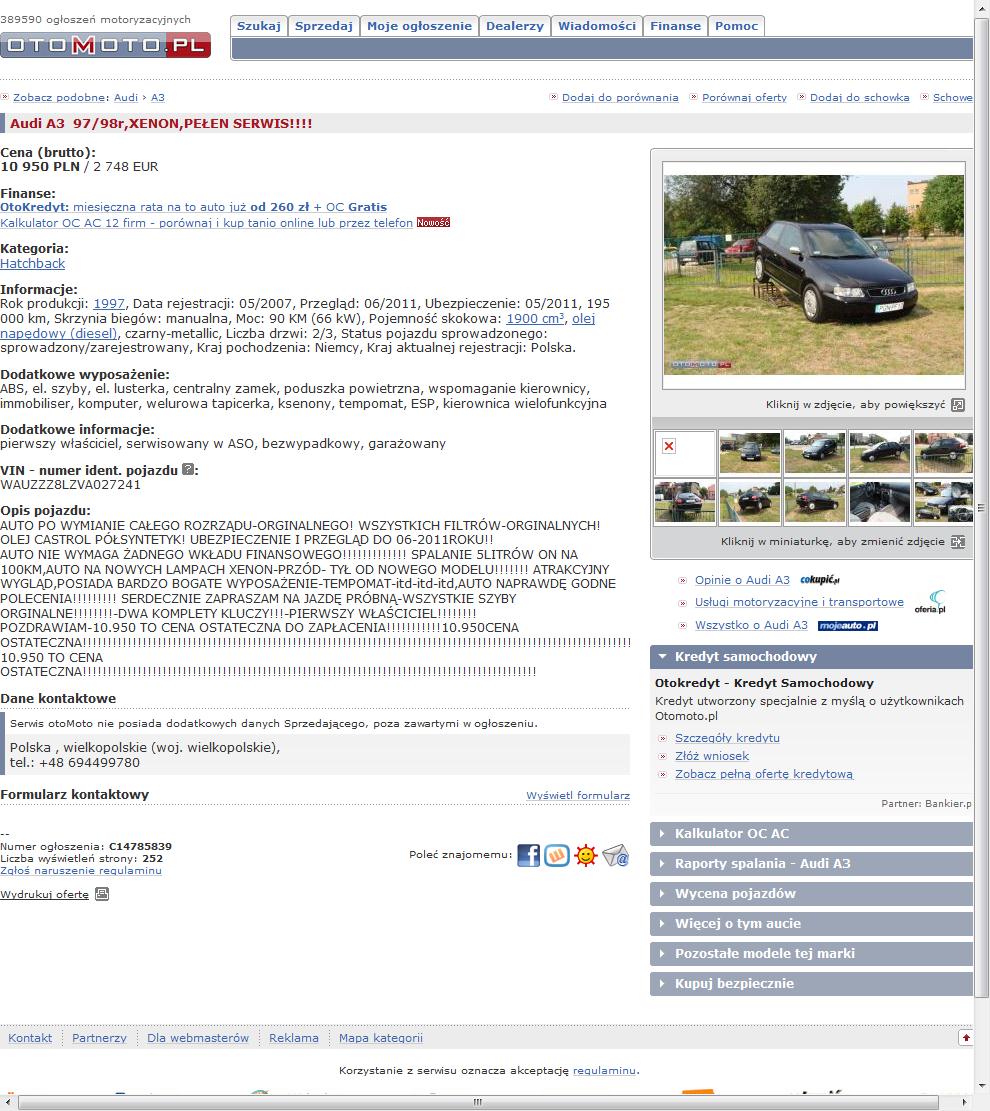990x1111 pixels.
Task: Select the second thumbnail in top row
Action: coord(750,453)
